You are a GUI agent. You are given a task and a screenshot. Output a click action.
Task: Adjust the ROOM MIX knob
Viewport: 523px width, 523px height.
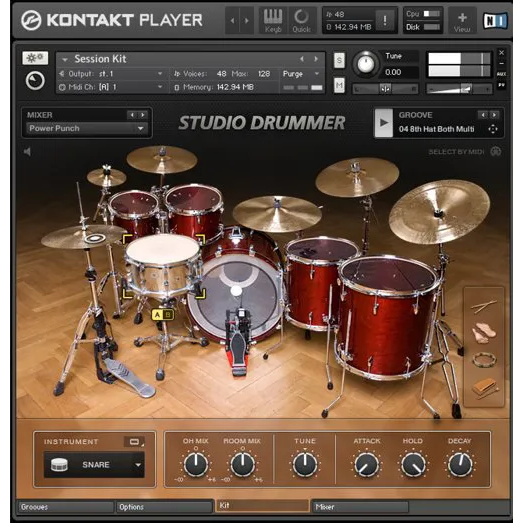tap(242, 464)
